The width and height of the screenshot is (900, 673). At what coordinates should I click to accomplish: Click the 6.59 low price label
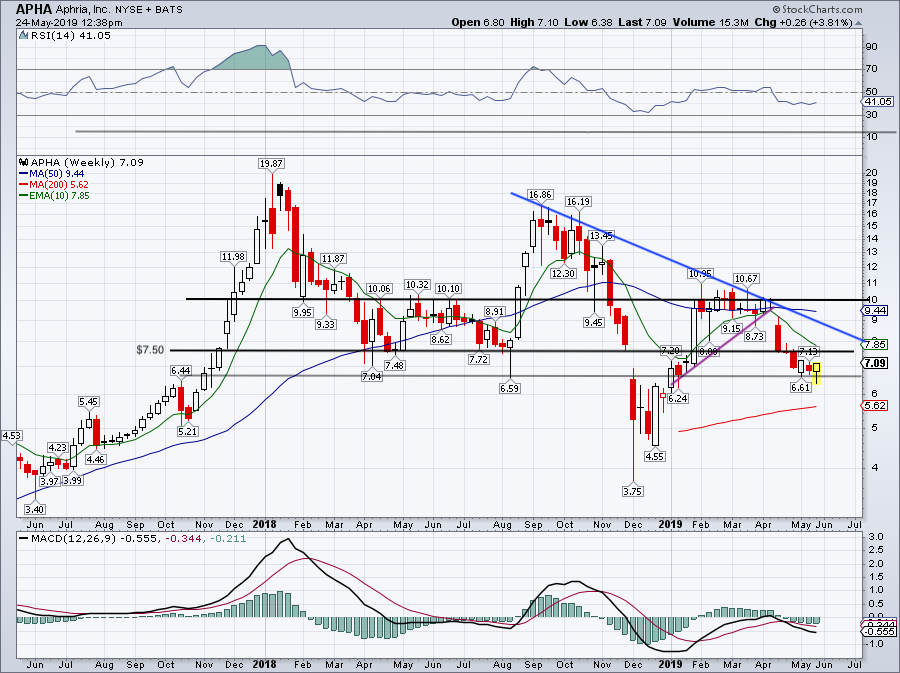pyautogui.click(x=509, y=388)
